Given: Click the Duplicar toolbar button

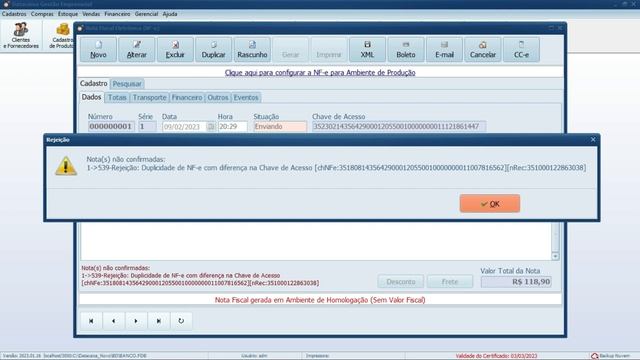Looking at the screenshot, I should pyautogui.click(x=213, y=50).
